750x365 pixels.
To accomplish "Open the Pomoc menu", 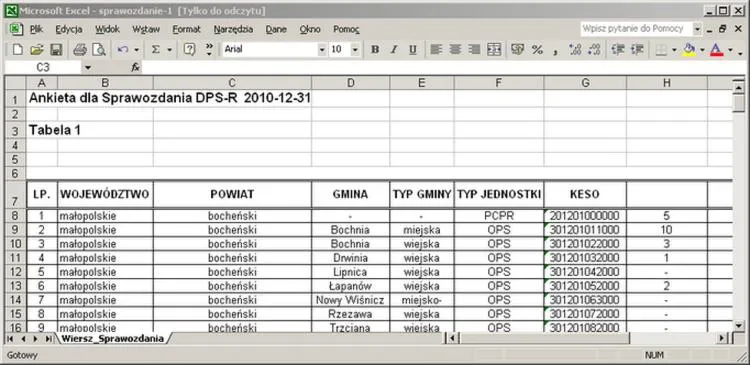I will coord(346,29).
